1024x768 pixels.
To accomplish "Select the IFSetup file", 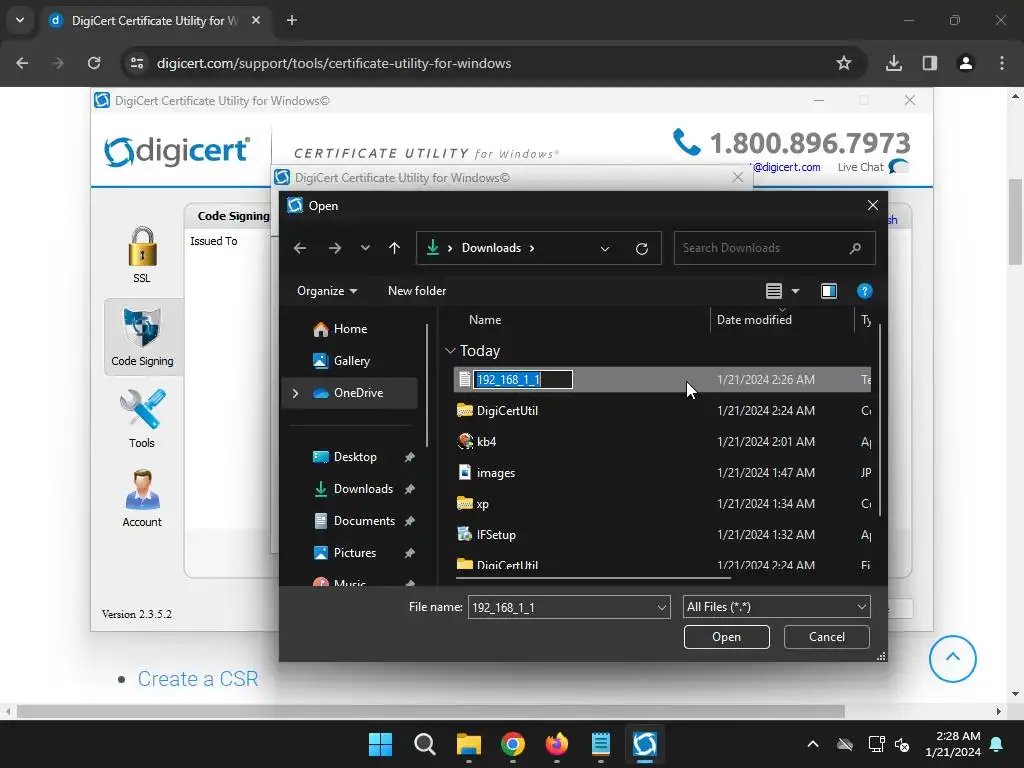I will 662,535.
